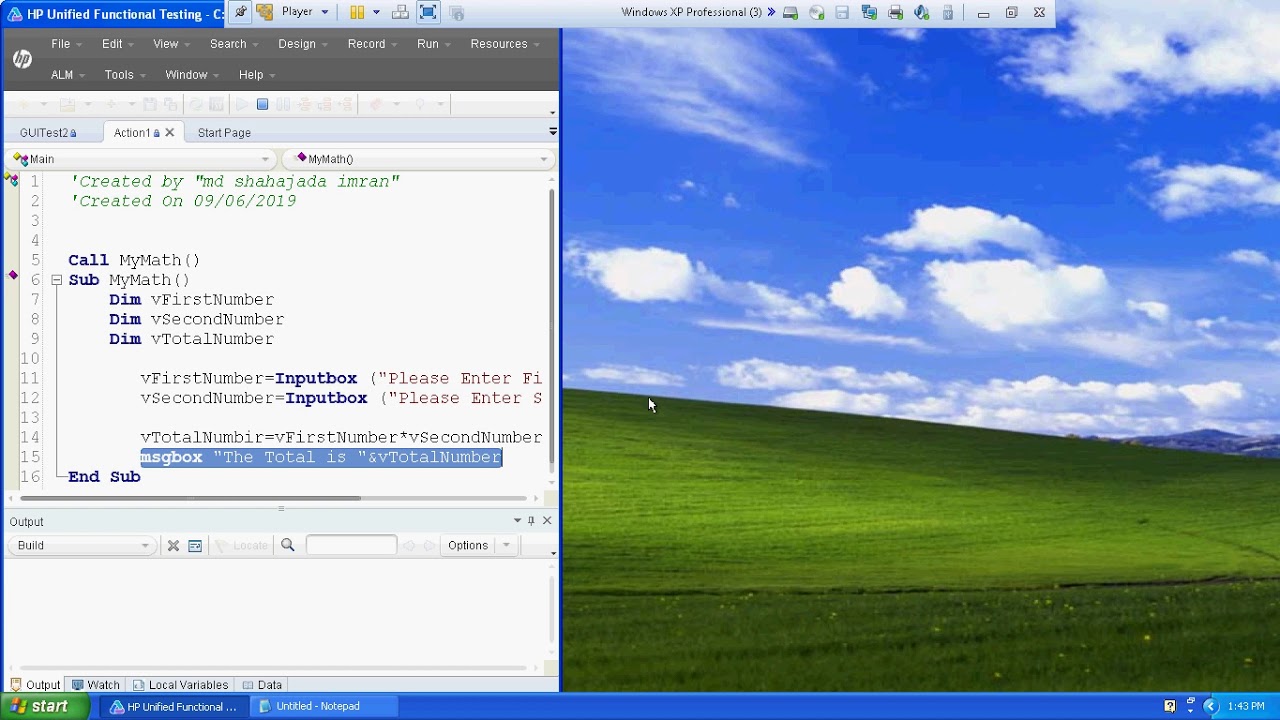Click the enter full screen icon
The height and width of the screenshot is (720, 1280).
pyautogui.click(x=428, y=12)
